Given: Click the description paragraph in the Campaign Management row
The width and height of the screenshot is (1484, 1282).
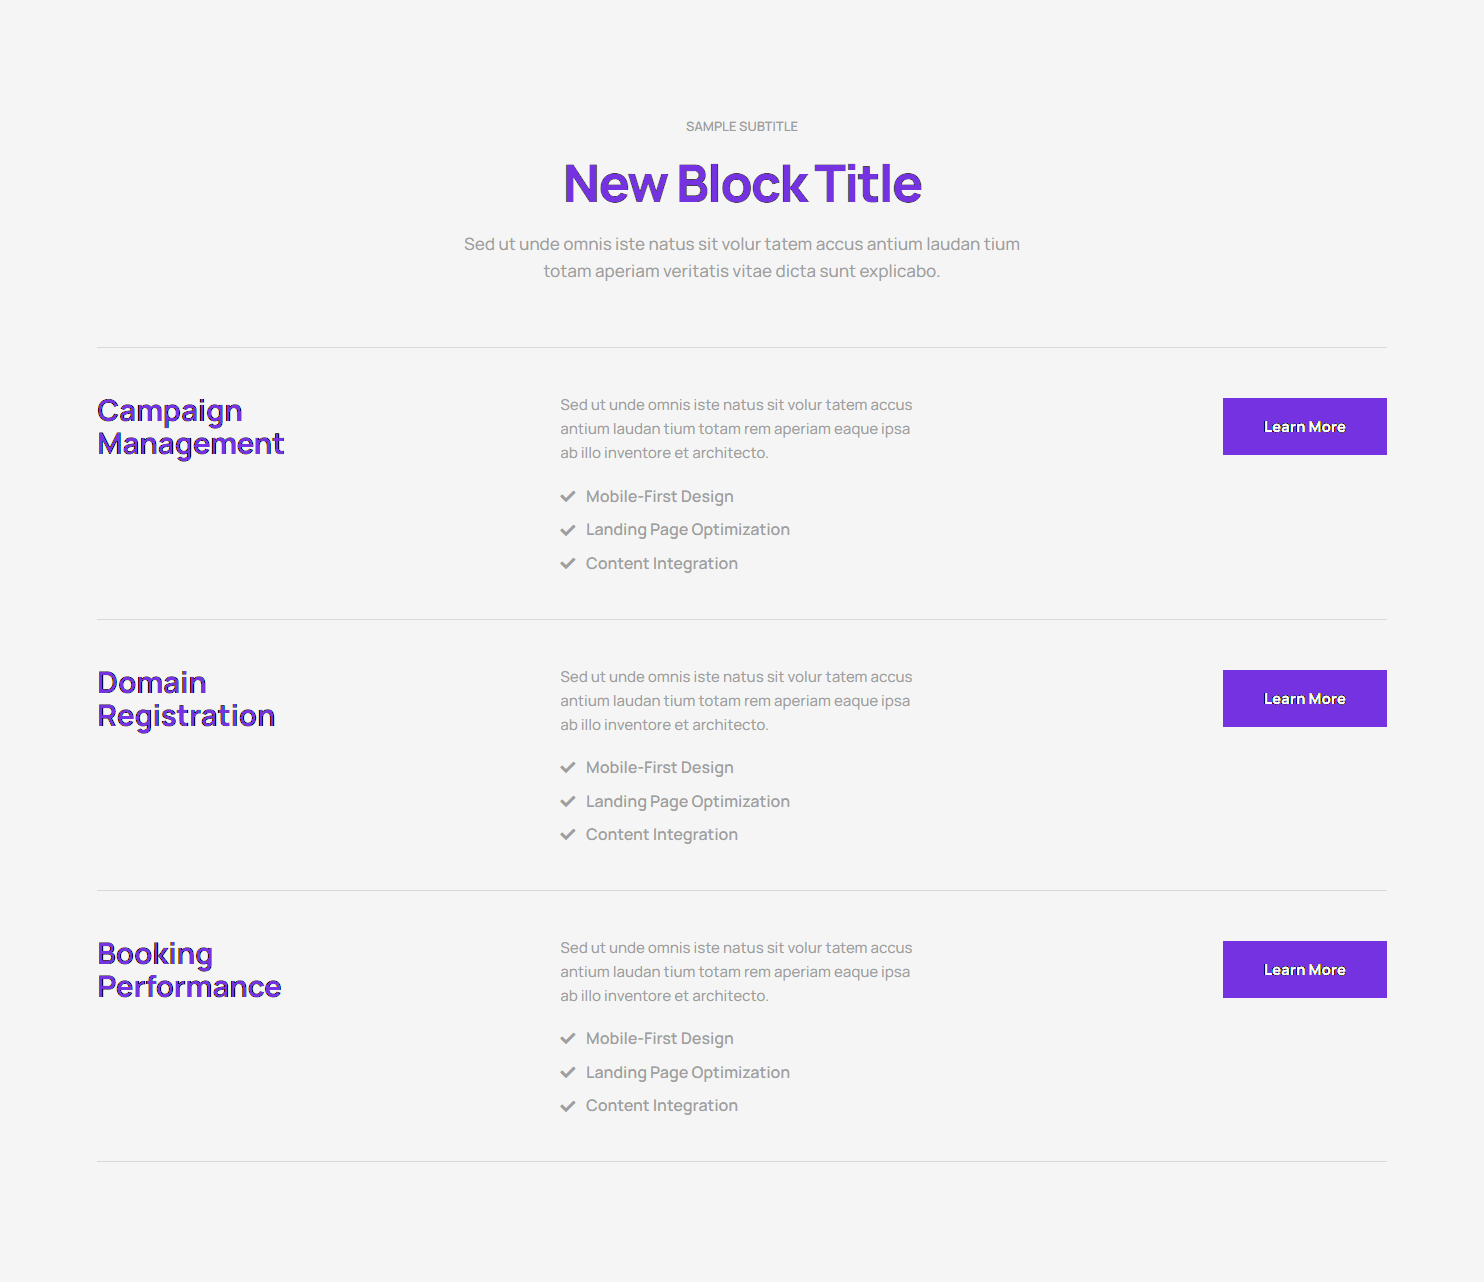Looking at the screenshot, I should pos(736,429).
